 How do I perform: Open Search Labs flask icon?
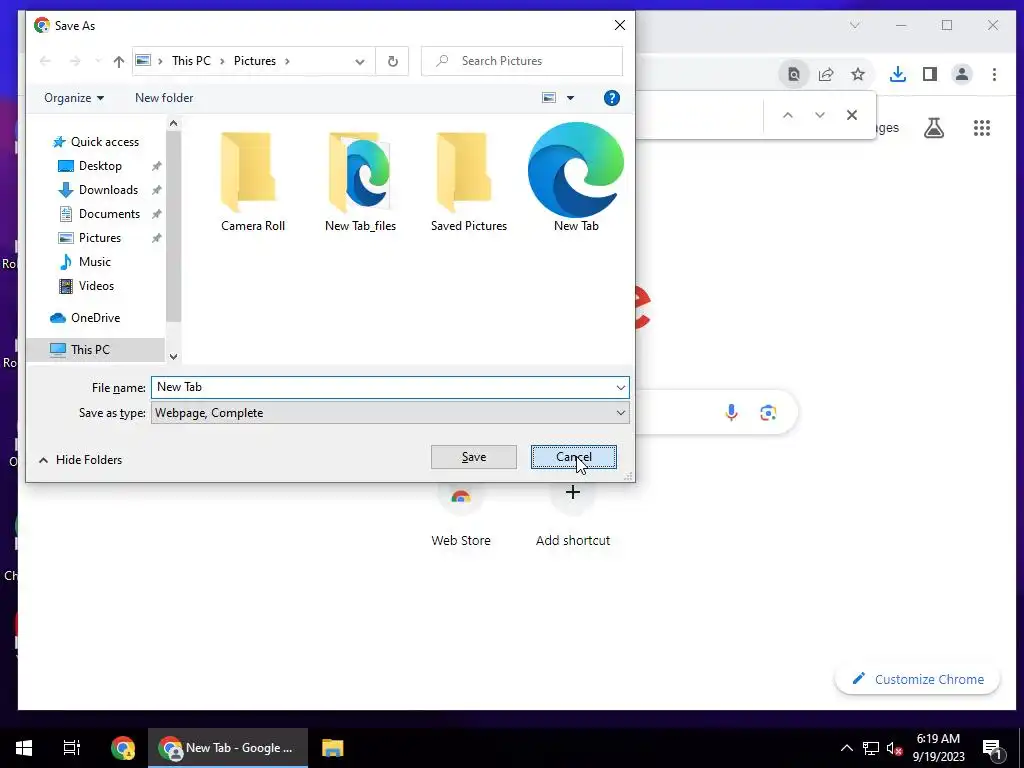(x=934, y=128)
